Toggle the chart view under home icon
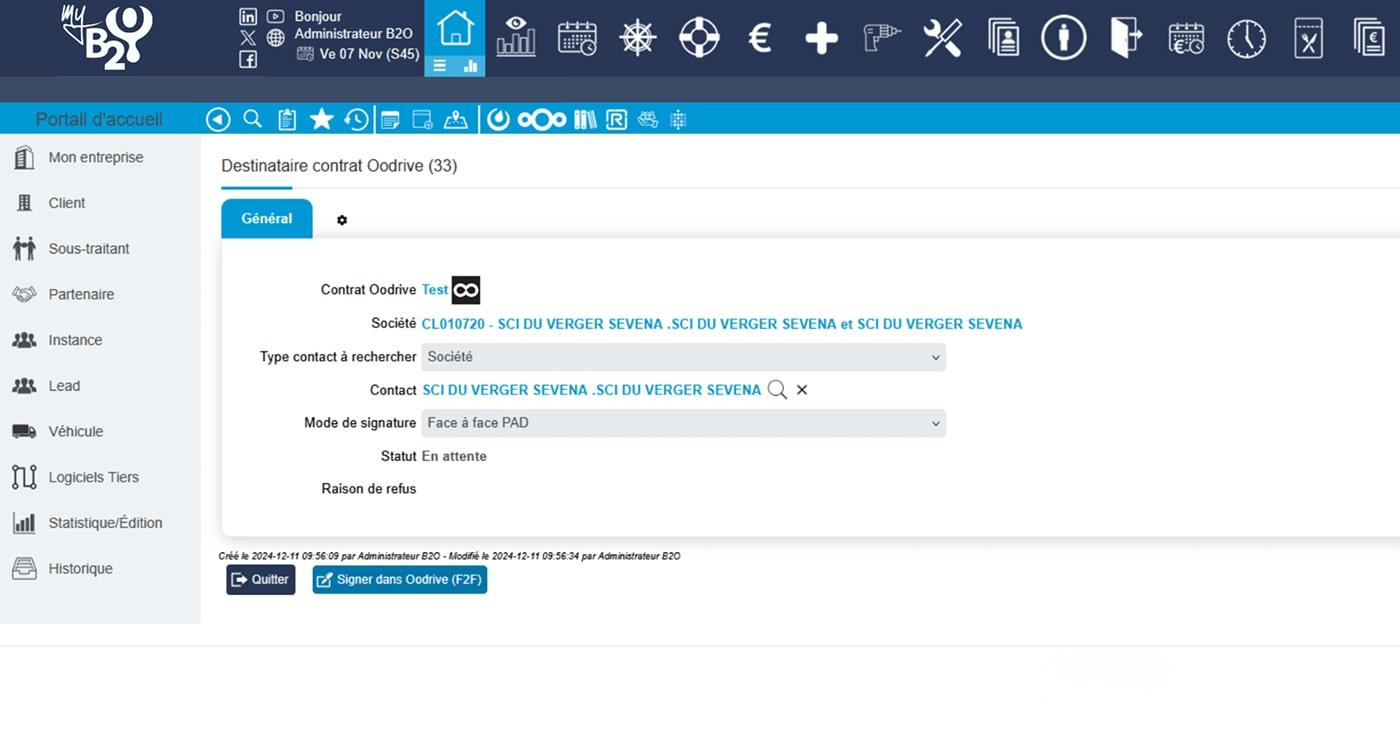1400x752 pixels. pos(470,66)
